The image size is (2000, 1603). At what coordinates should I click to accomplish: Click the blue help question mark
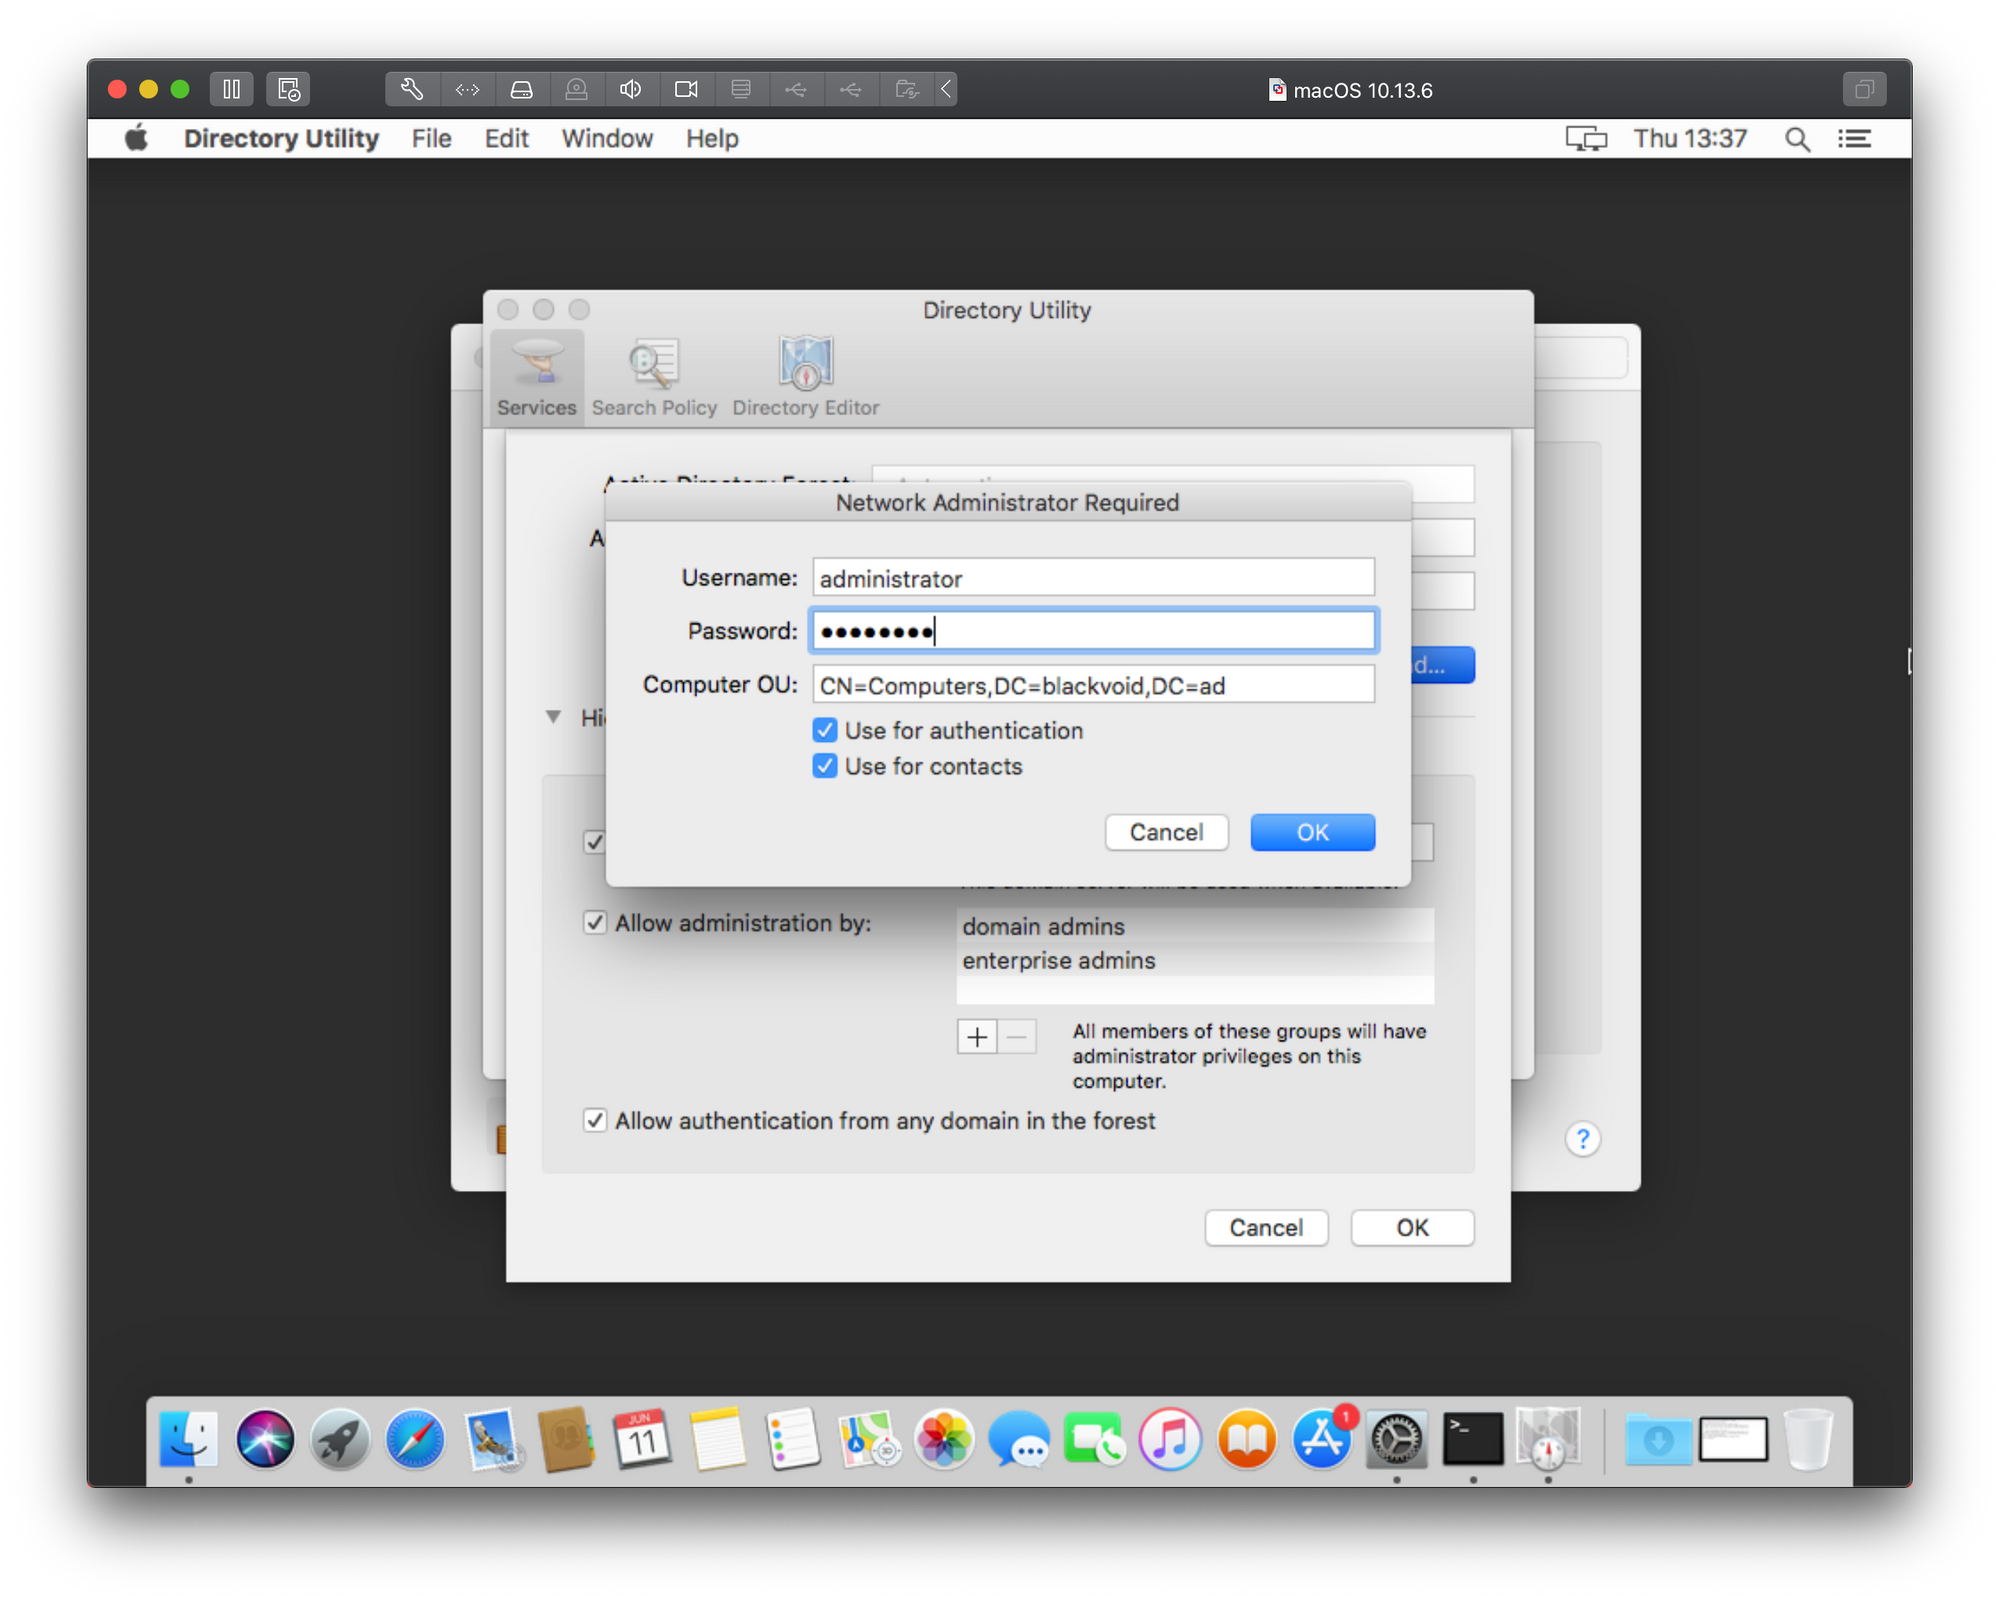tap(1582, 1139)
